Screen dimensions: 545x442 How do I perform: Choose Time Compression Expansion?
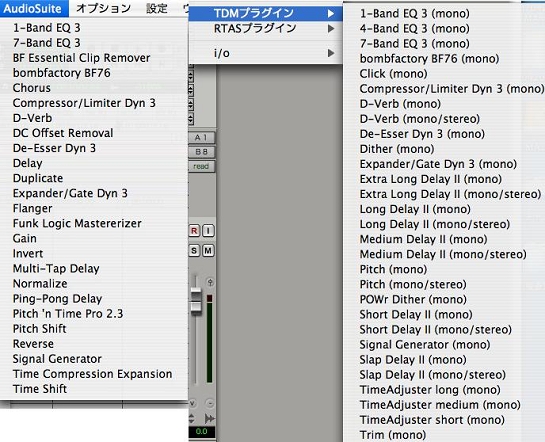pyautogui.click(x=92, y=374)
